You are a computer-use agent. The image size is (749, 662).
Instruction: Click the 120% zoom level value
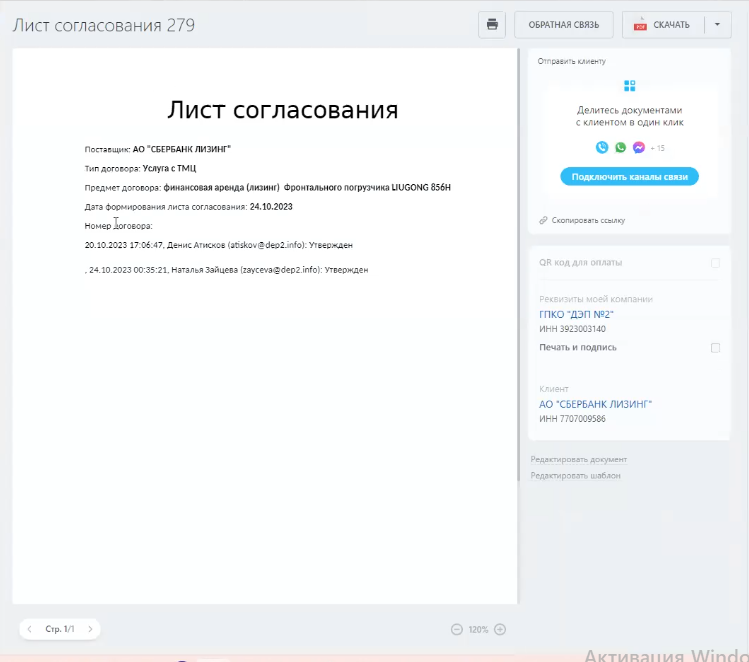click(x=478, y=630)
